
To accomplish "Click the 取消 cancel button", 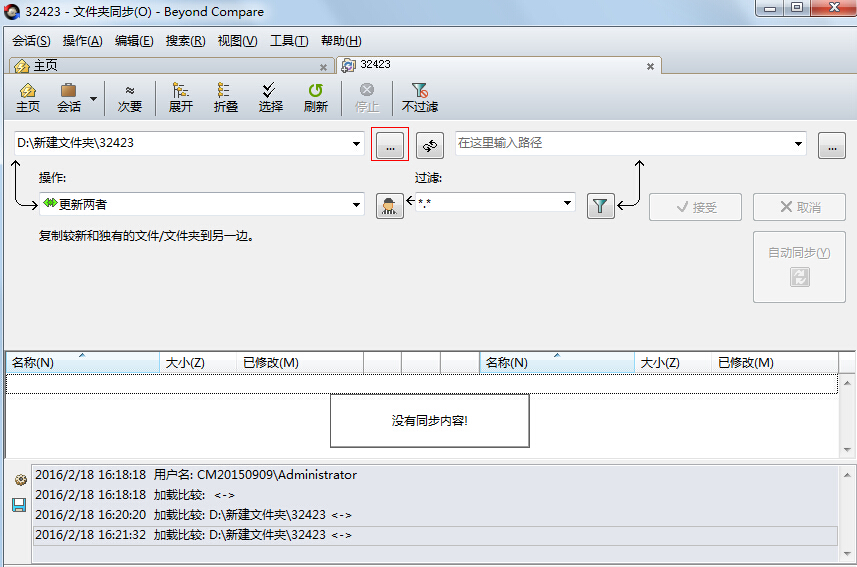I will click(x=799, y=207).
